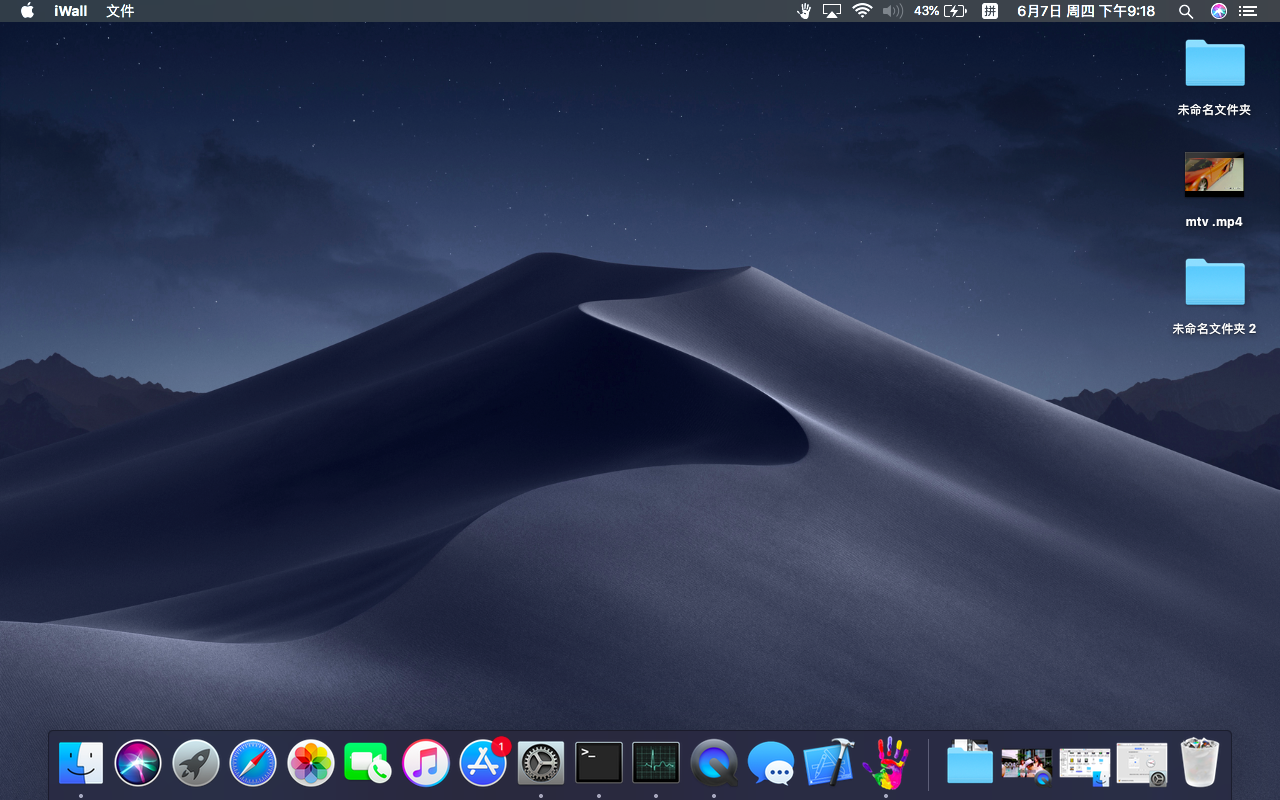1280x800 pixels.
Task: Launch Xcode from the Dock
Action: coord(828,762)
